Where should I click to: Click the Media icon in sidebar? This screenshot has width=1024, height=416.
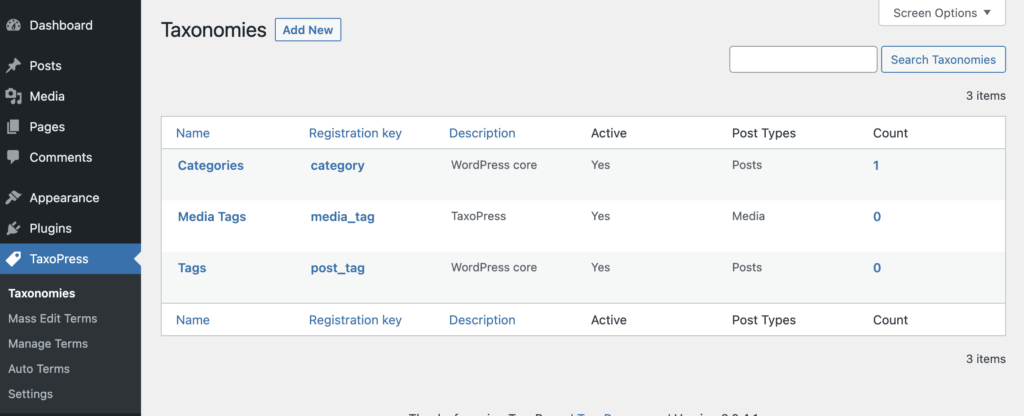[x=13, y=97]
